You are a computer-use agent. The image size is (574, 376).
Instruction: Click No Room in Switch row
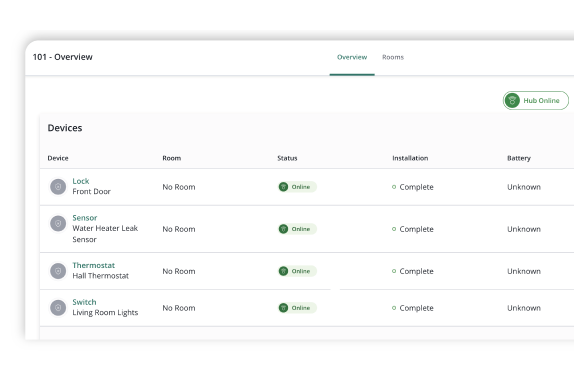(179, 308)
